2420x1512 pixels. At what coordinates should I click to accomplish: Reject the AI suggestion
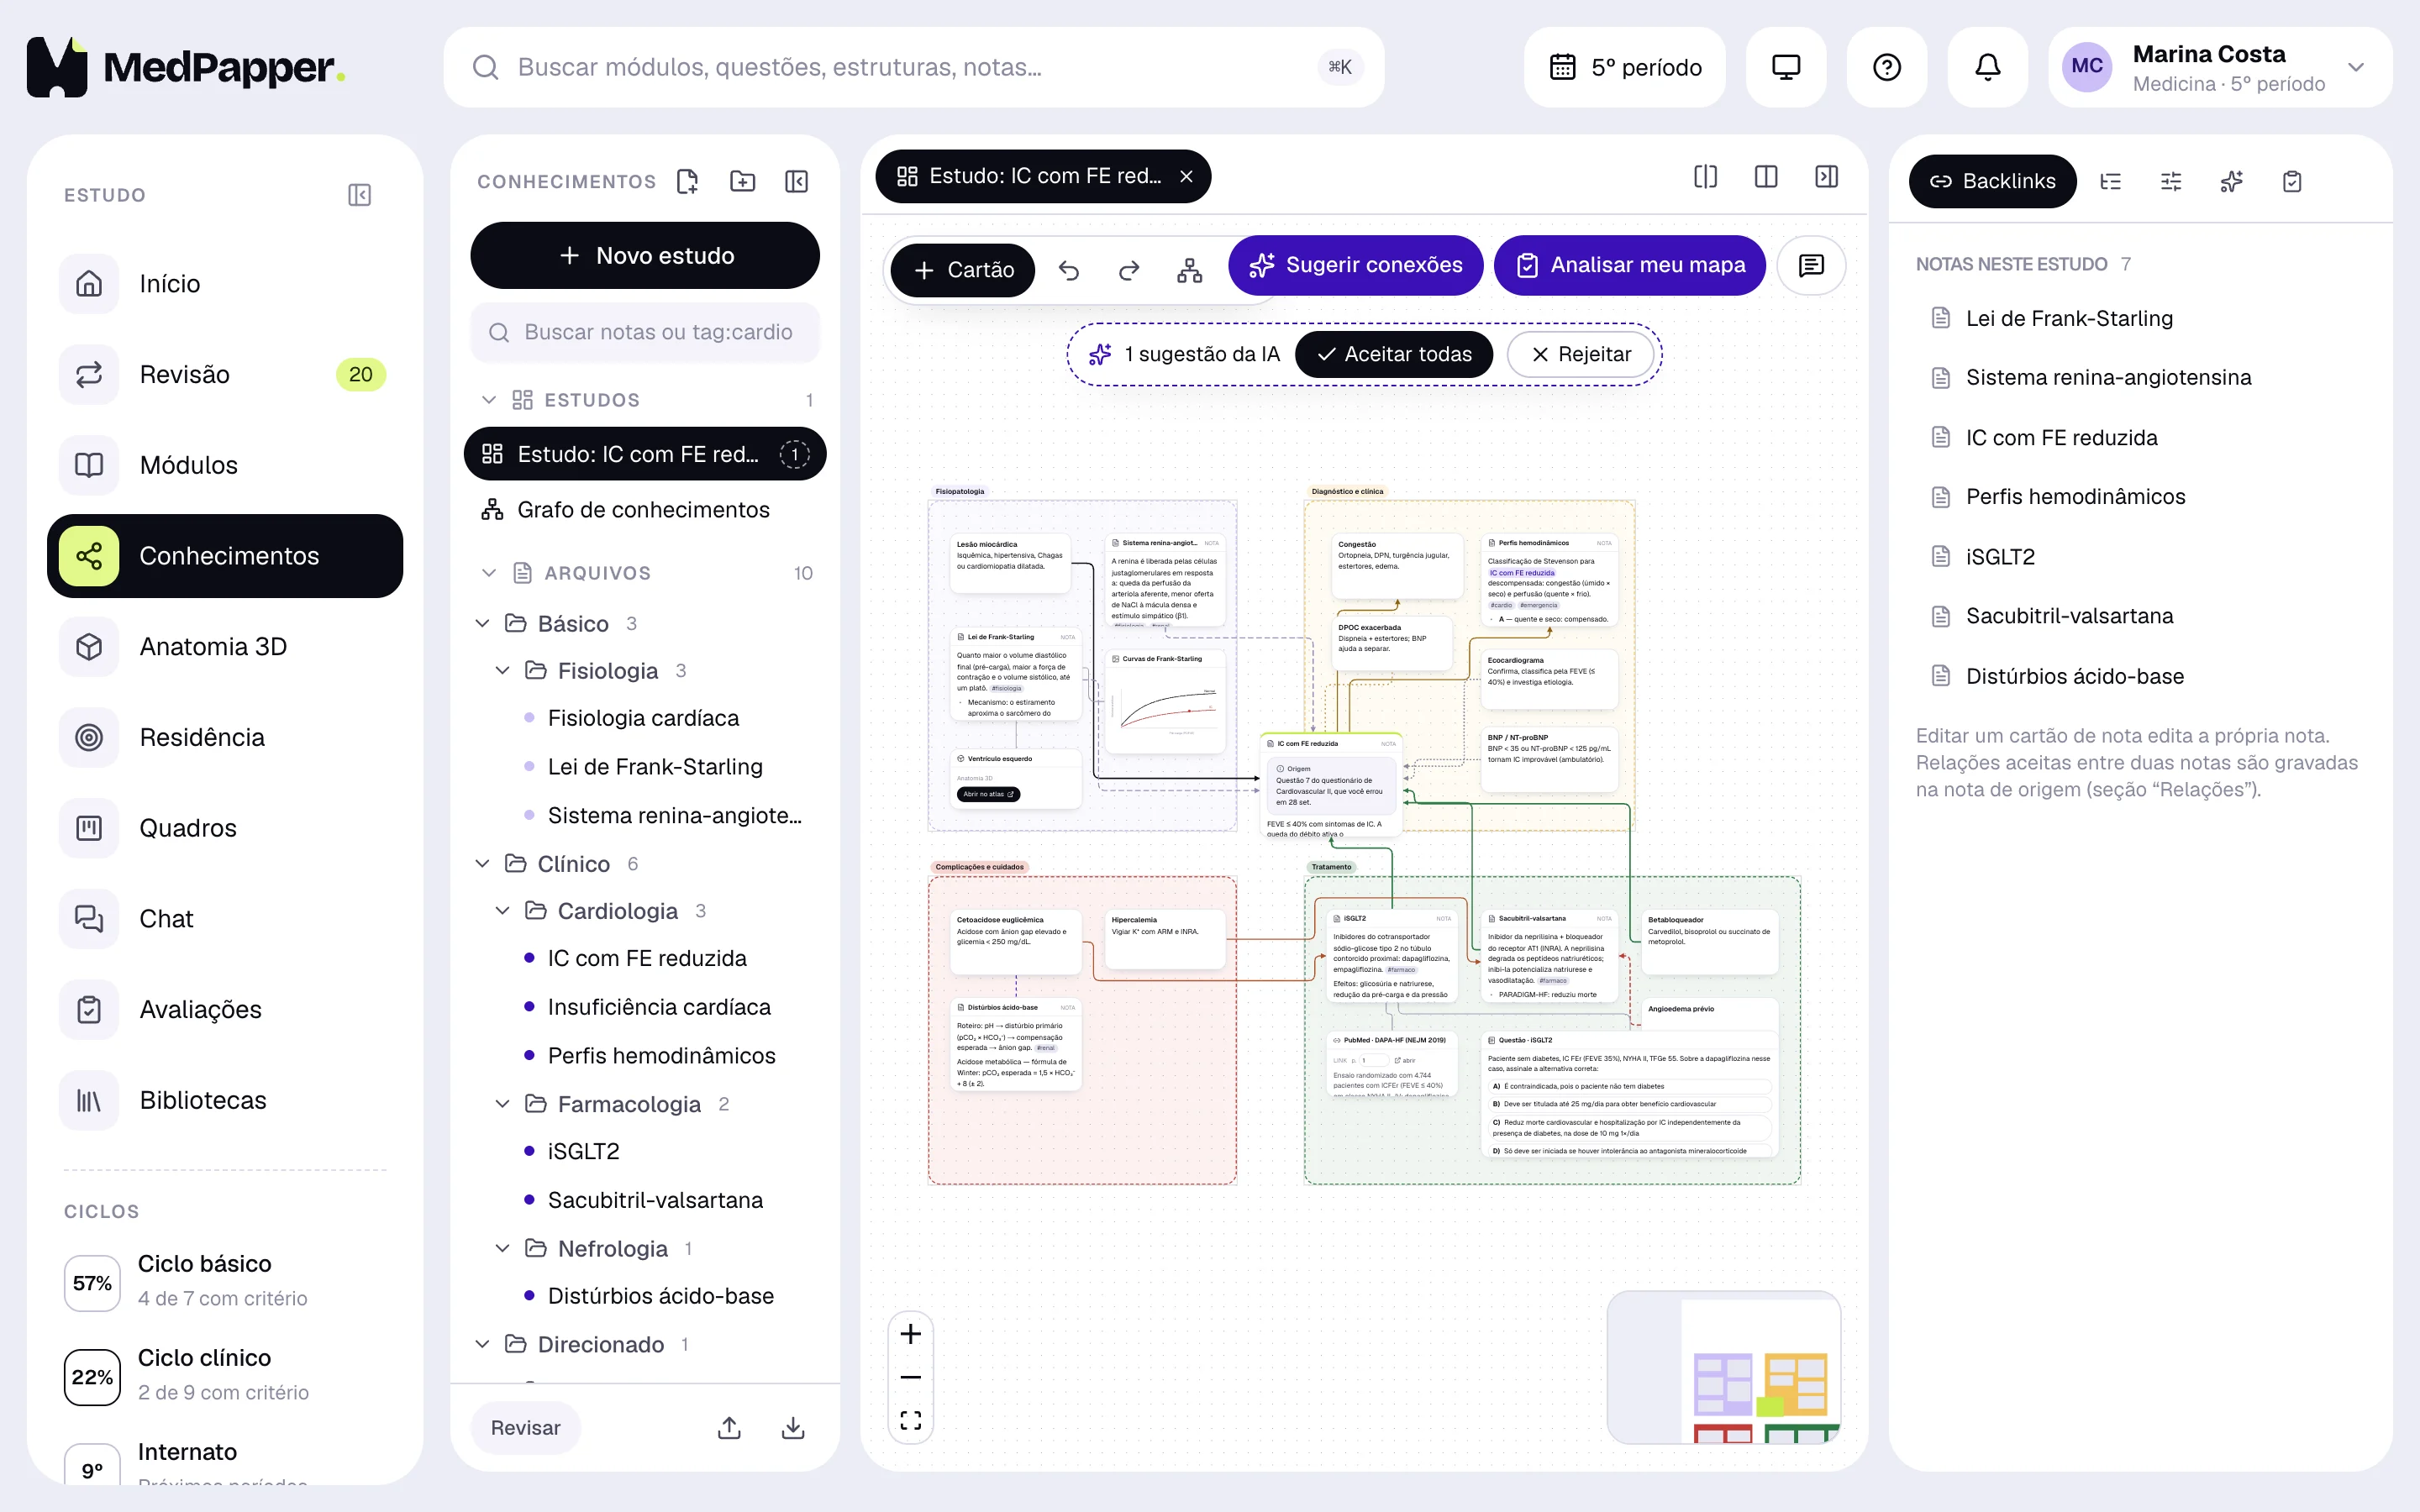(1580, 354)
